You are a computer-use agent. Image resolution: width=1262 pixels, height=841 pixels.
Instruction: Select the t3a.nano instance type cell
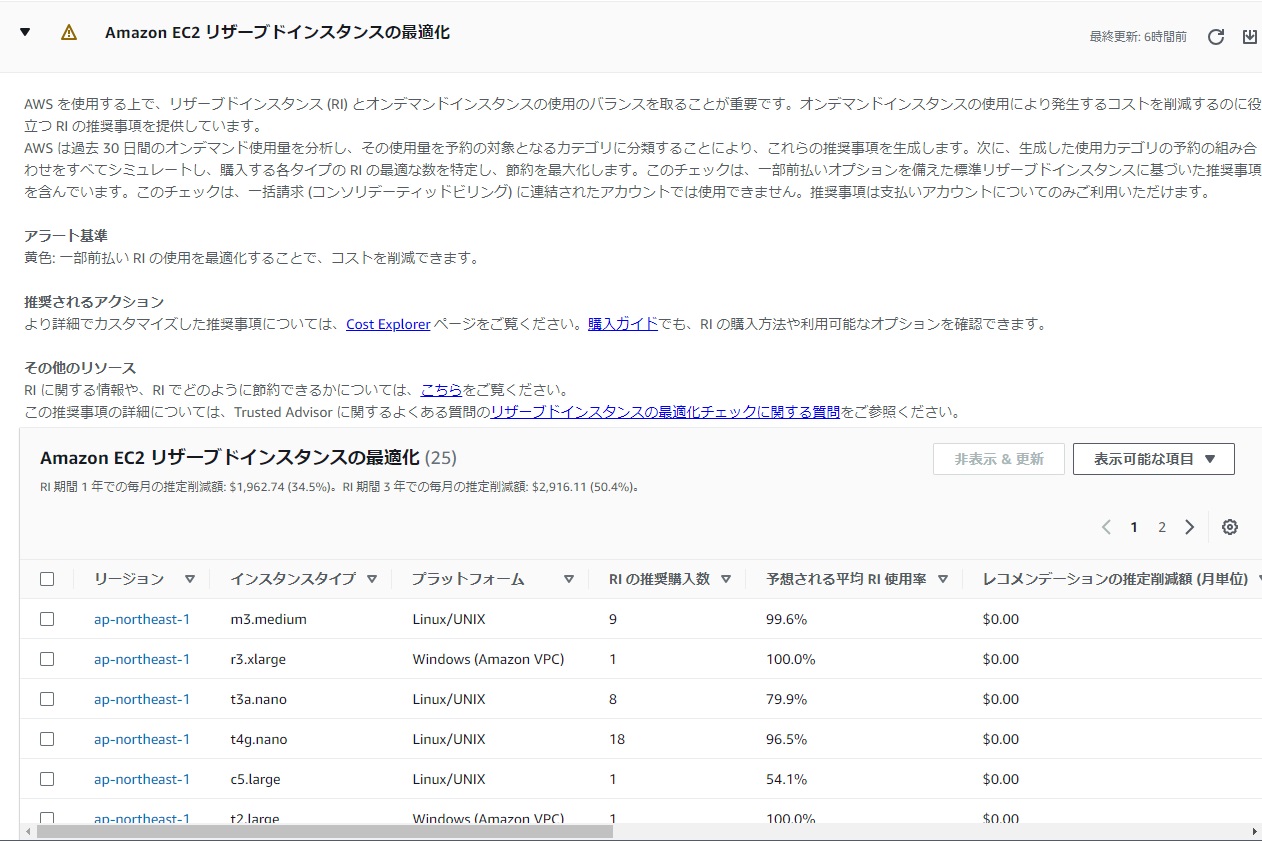coord(258,699)
